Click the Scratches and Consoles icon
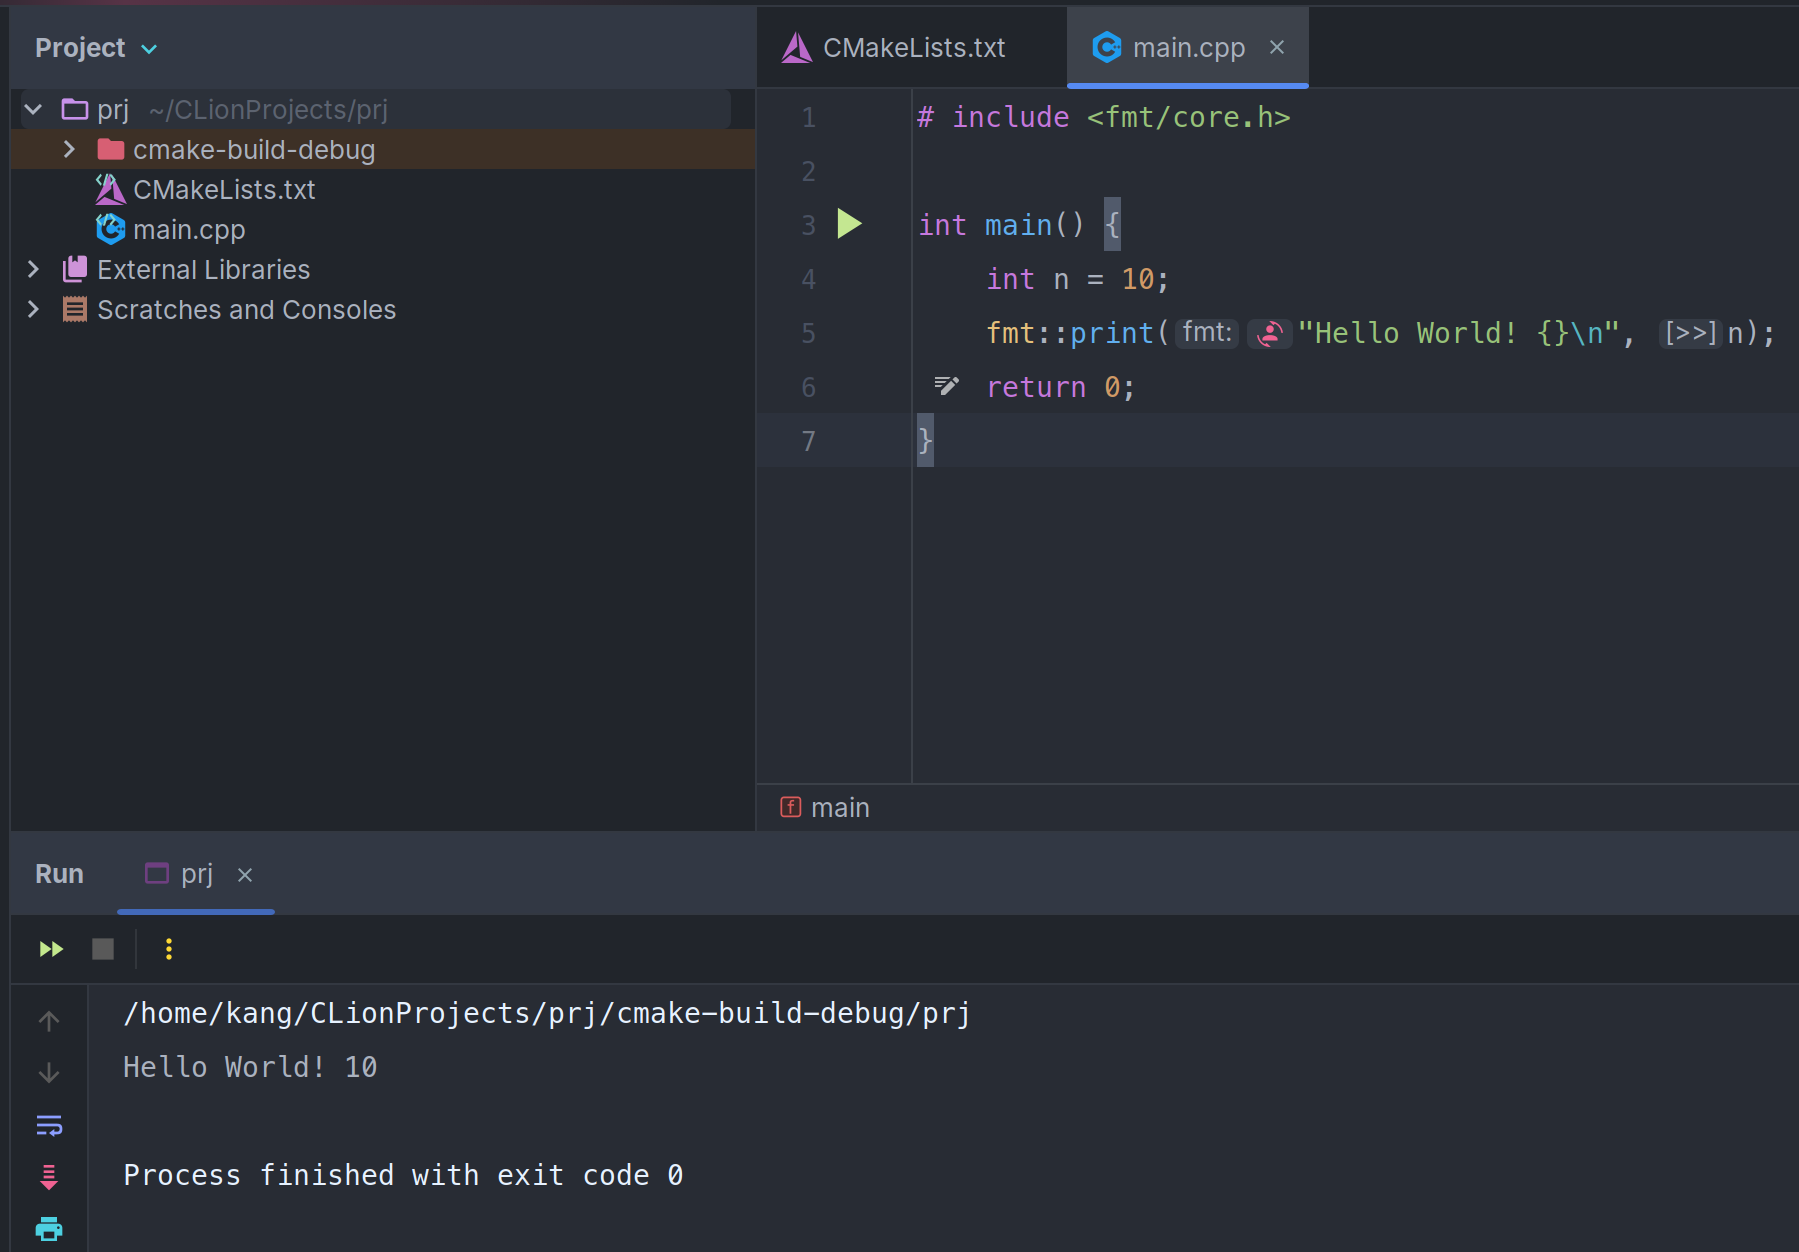 [75, 309]
